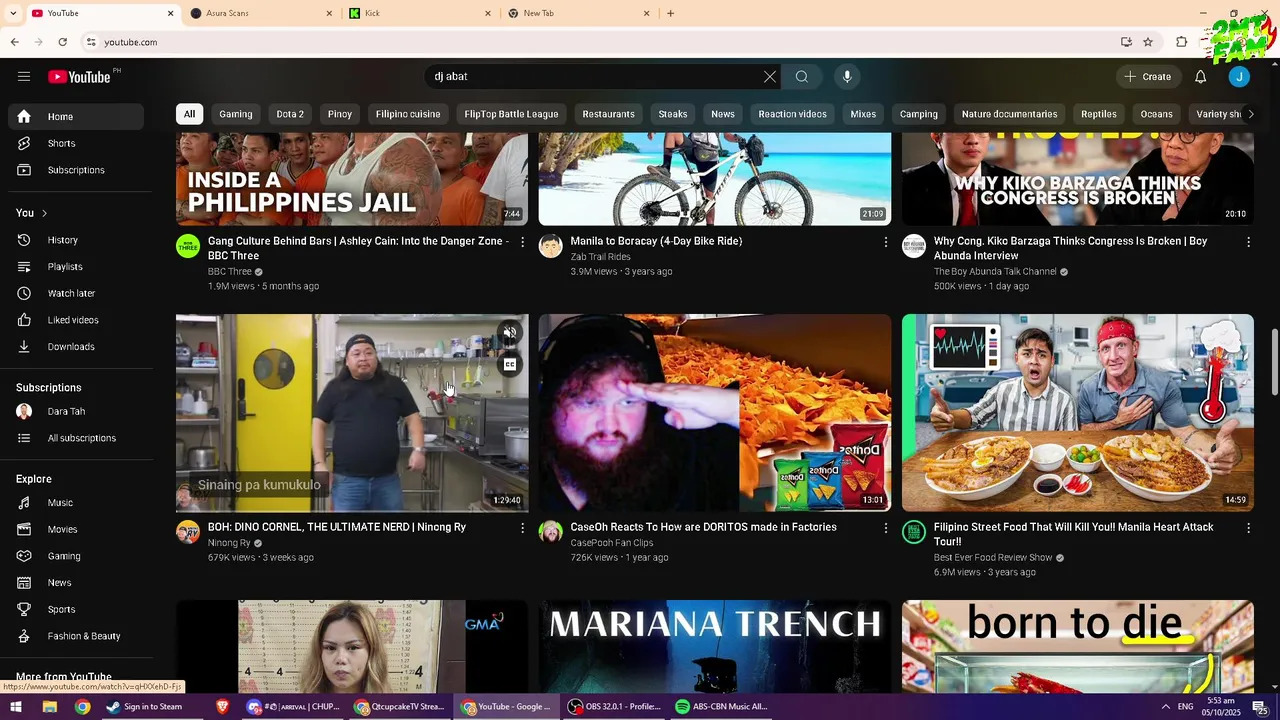Open options menu for Kiko Barzaga video
This screenshot has width=1280, height=720.
pos(1248,242)
